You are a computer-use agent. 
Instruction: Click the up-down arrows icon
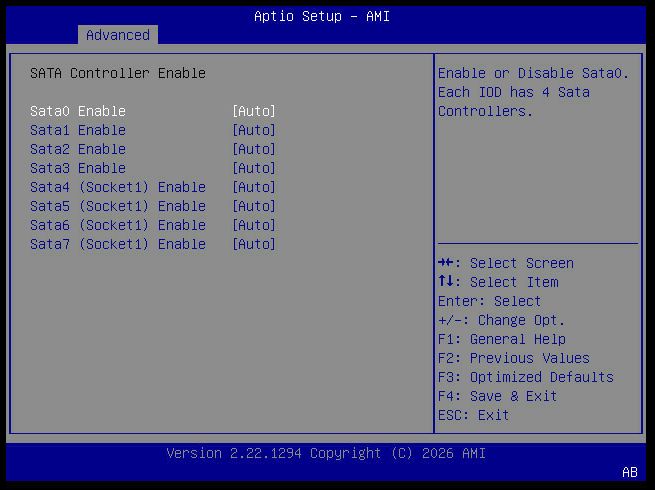pyautogui.click(x=446, y=281)
